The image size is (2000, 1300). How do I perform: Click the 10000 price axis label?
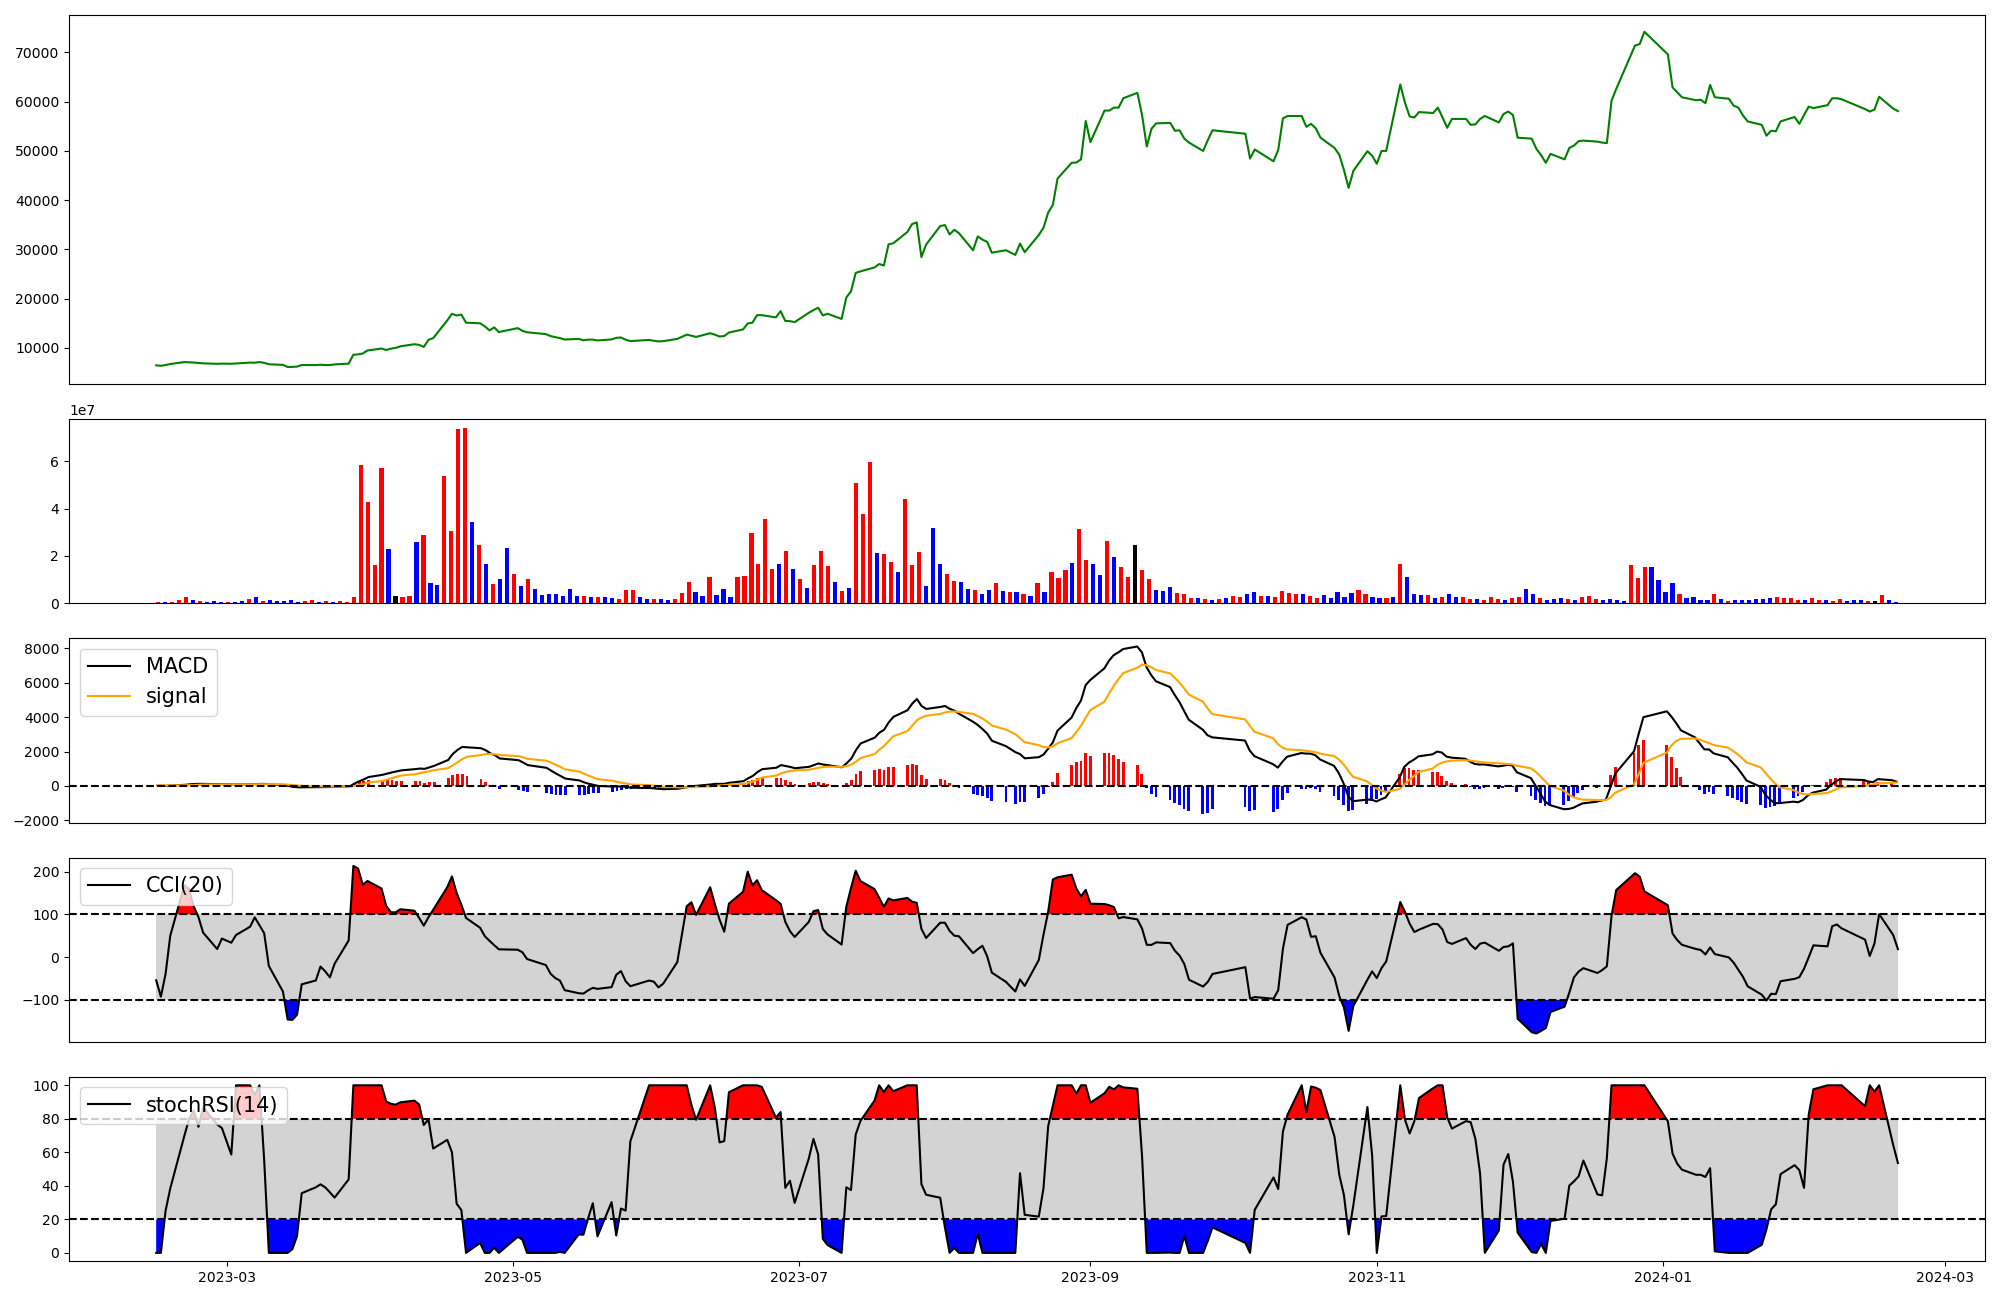38,349
